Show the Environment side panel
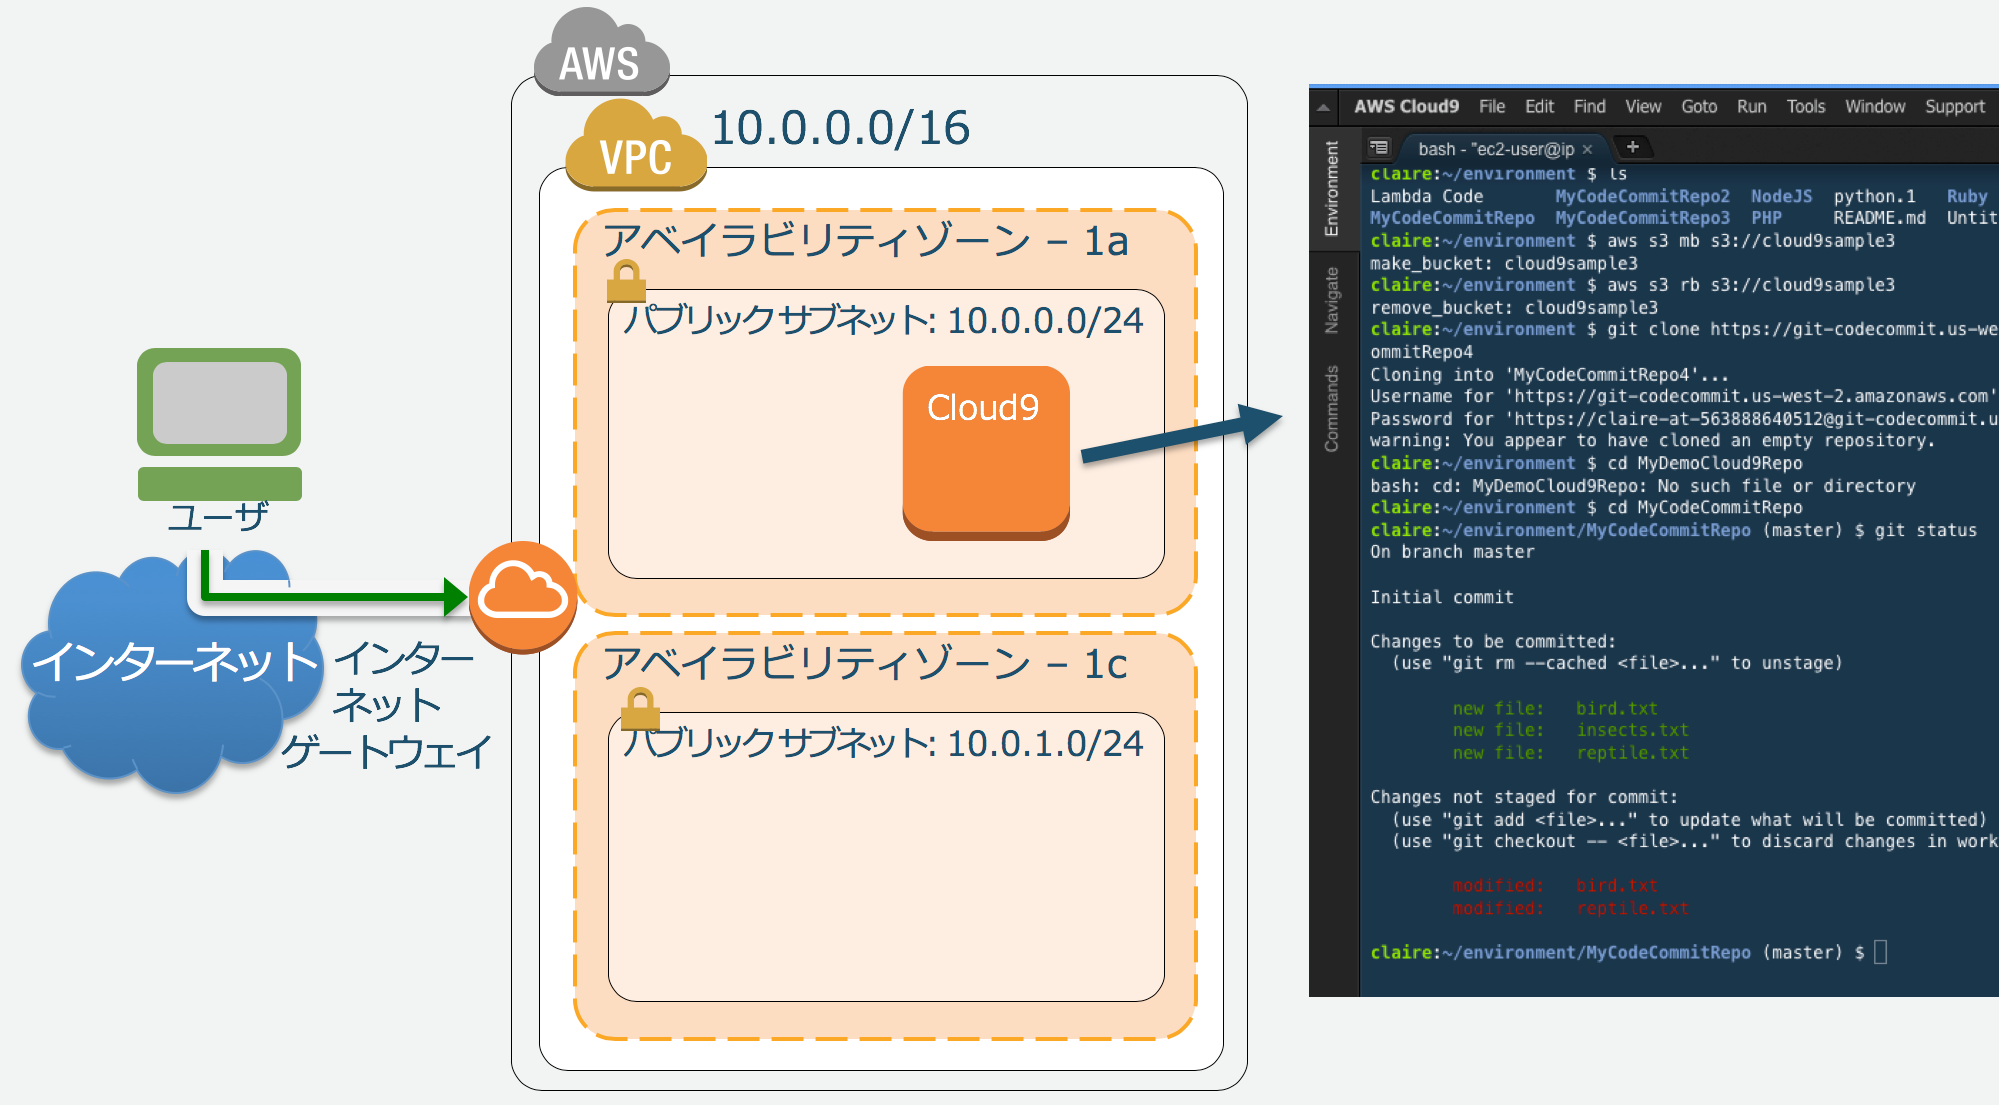Image resolution: width=1999 pixels, height=1105 pixels. coord(1331,188)
